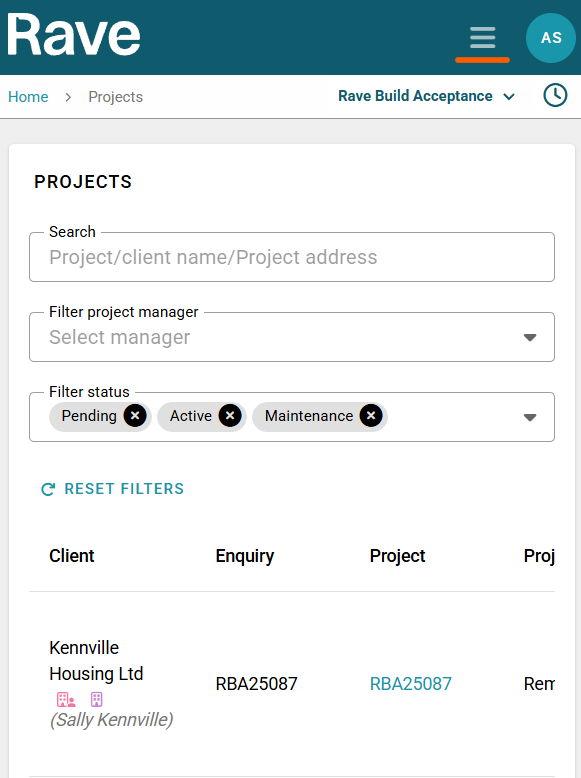Click the purple building icon under Kennville
This screenshot has height=778, width=581.
(x=97, y=700)
